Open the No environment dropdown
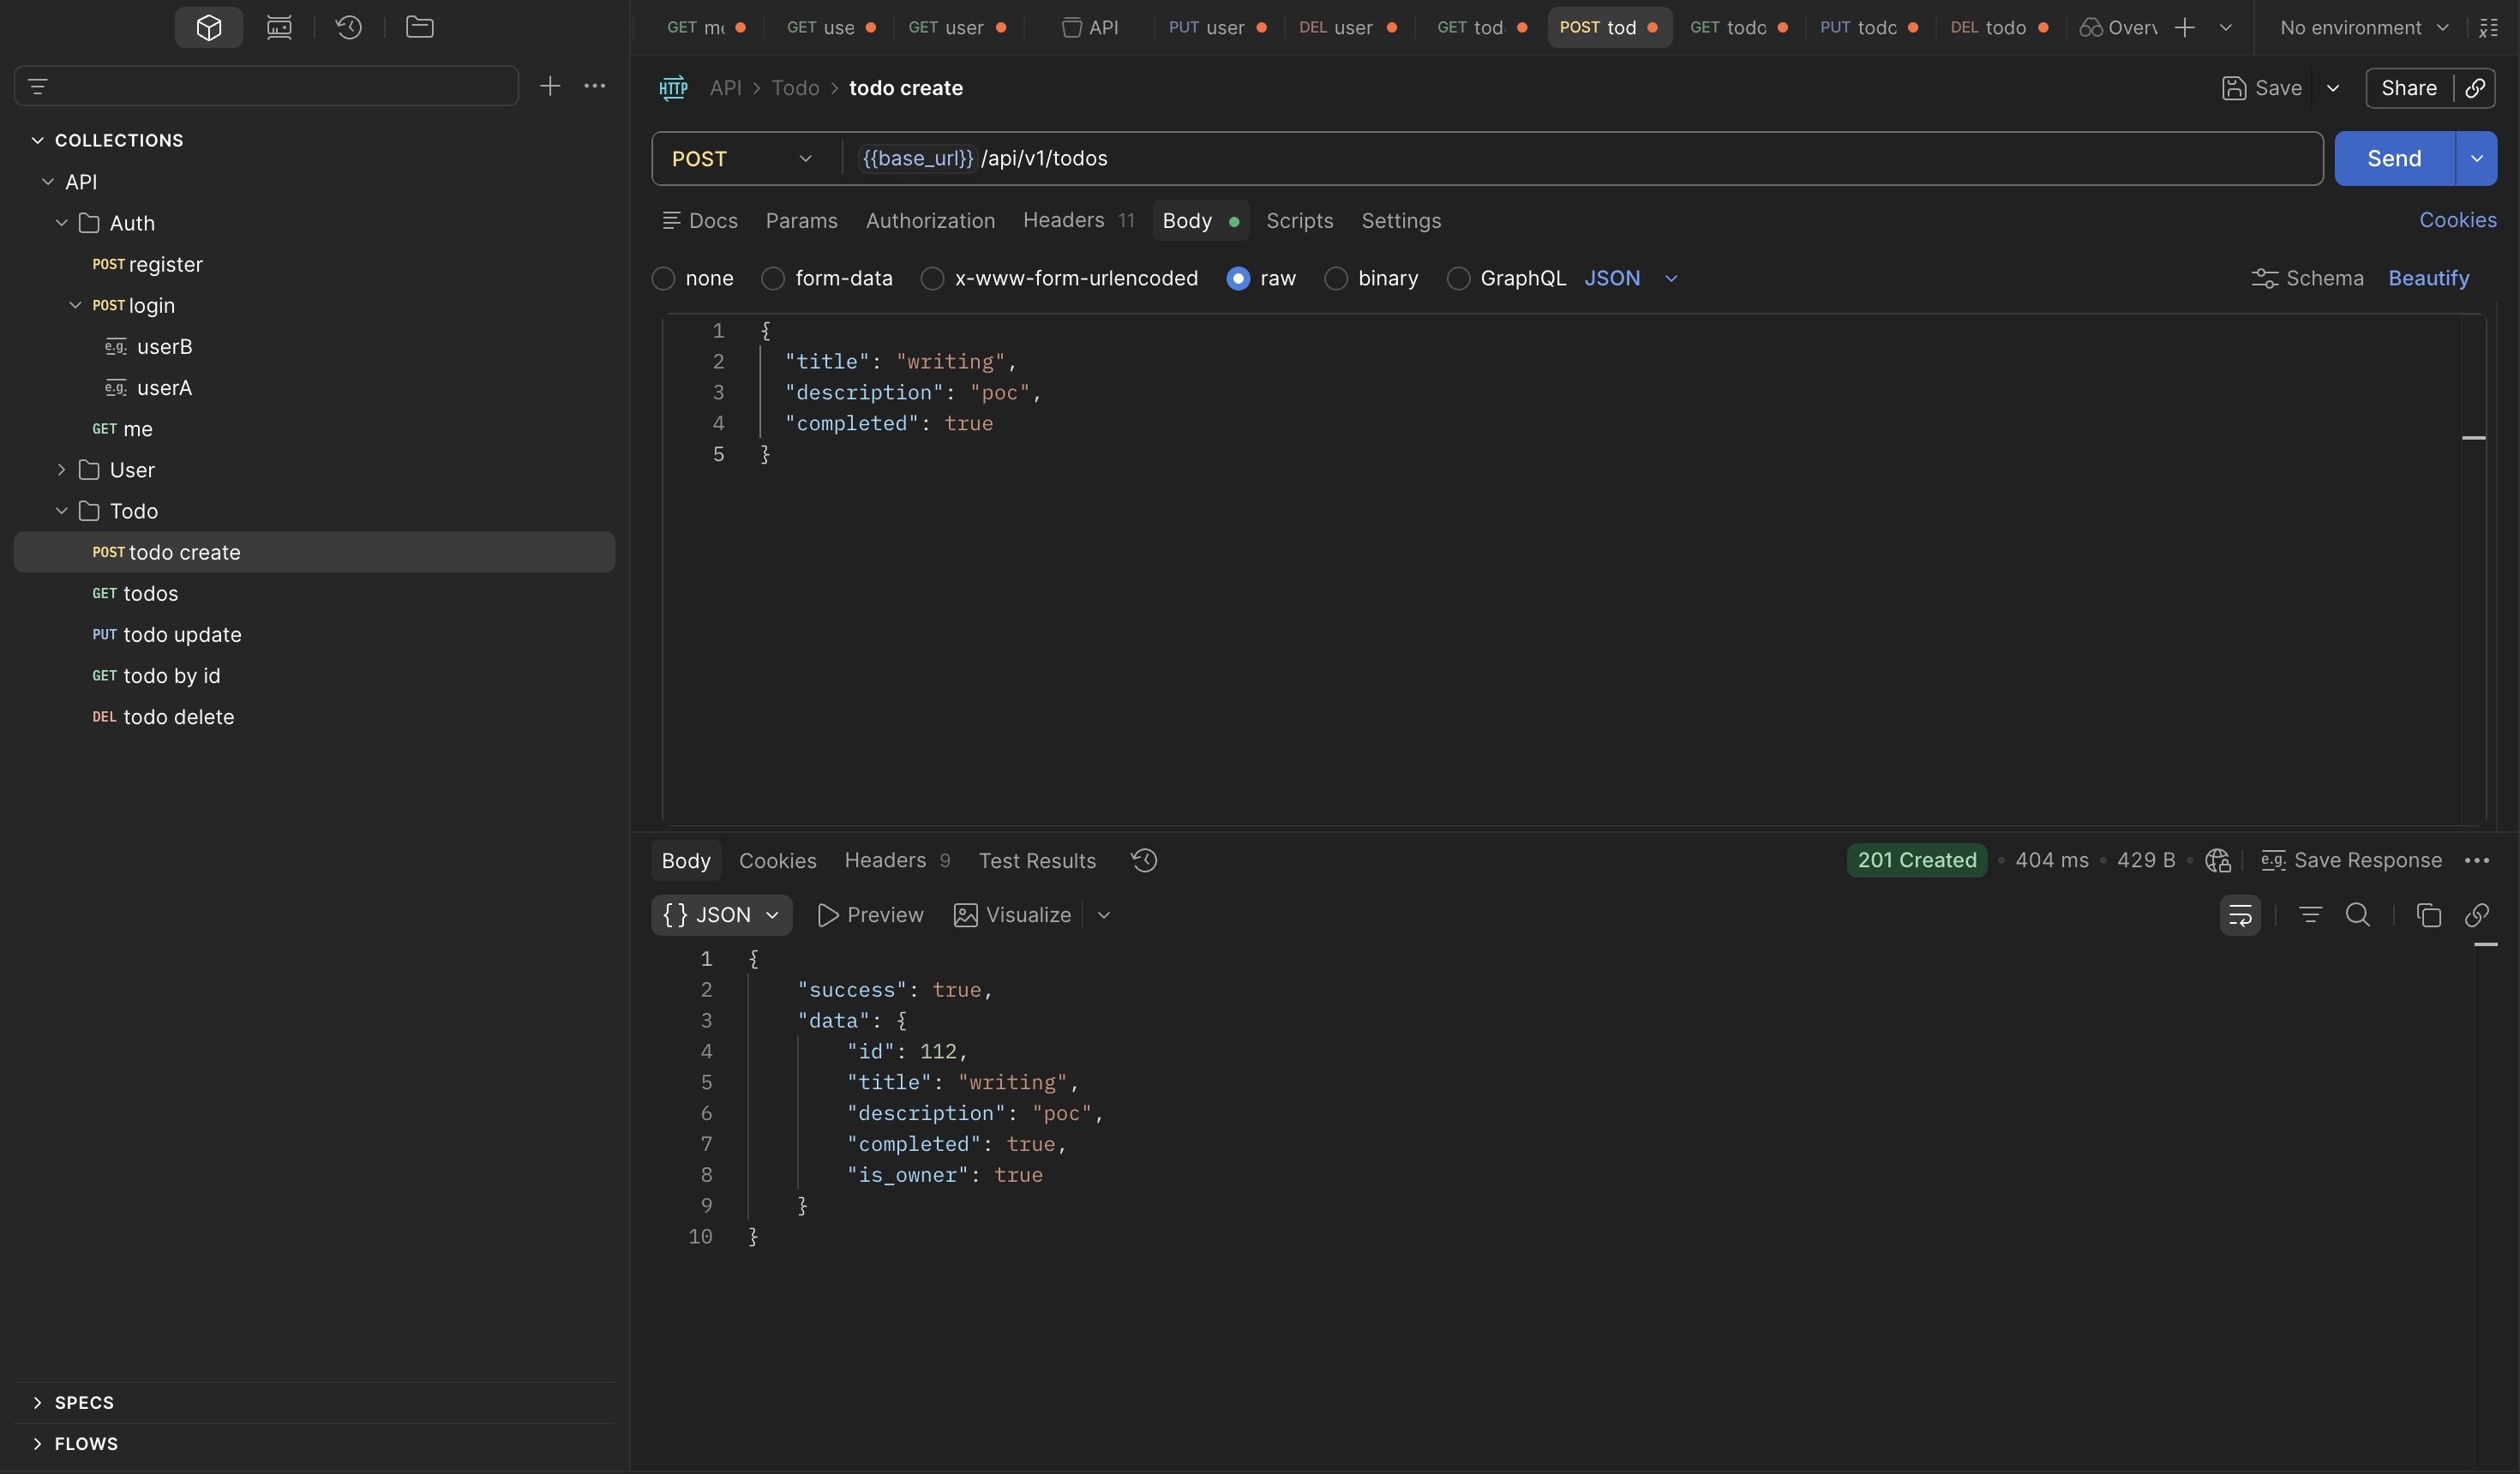Viewport: 2520px width, 1474px height. click(x=2364, y=28)
